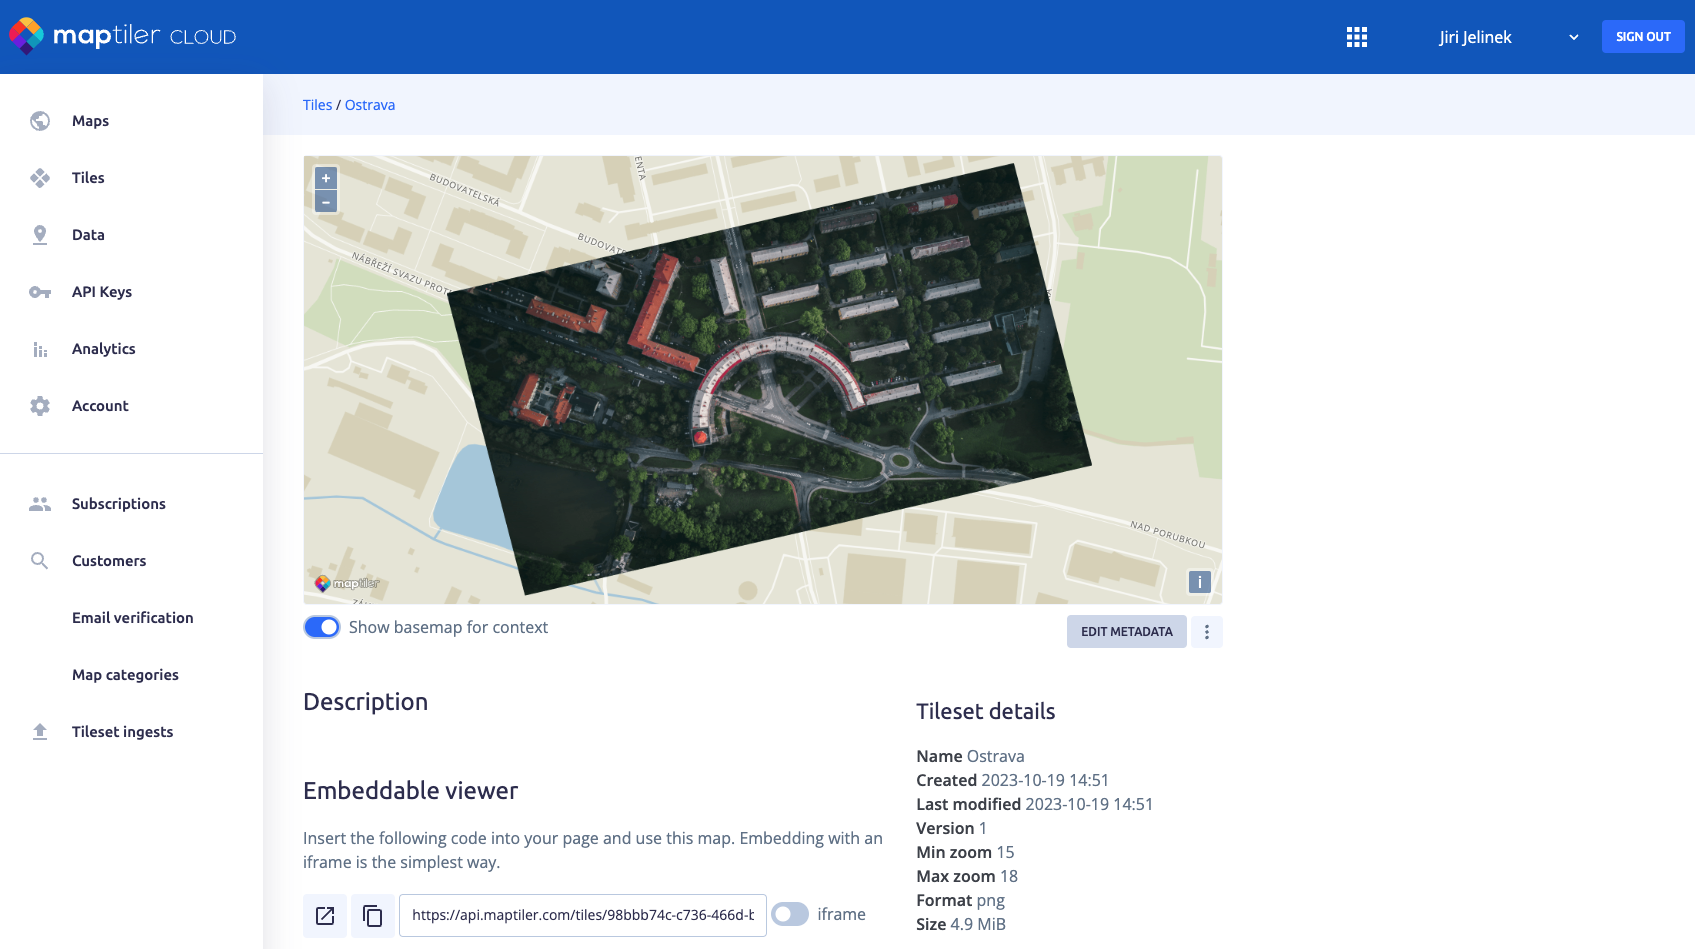Open the Data section

point(88,235)
